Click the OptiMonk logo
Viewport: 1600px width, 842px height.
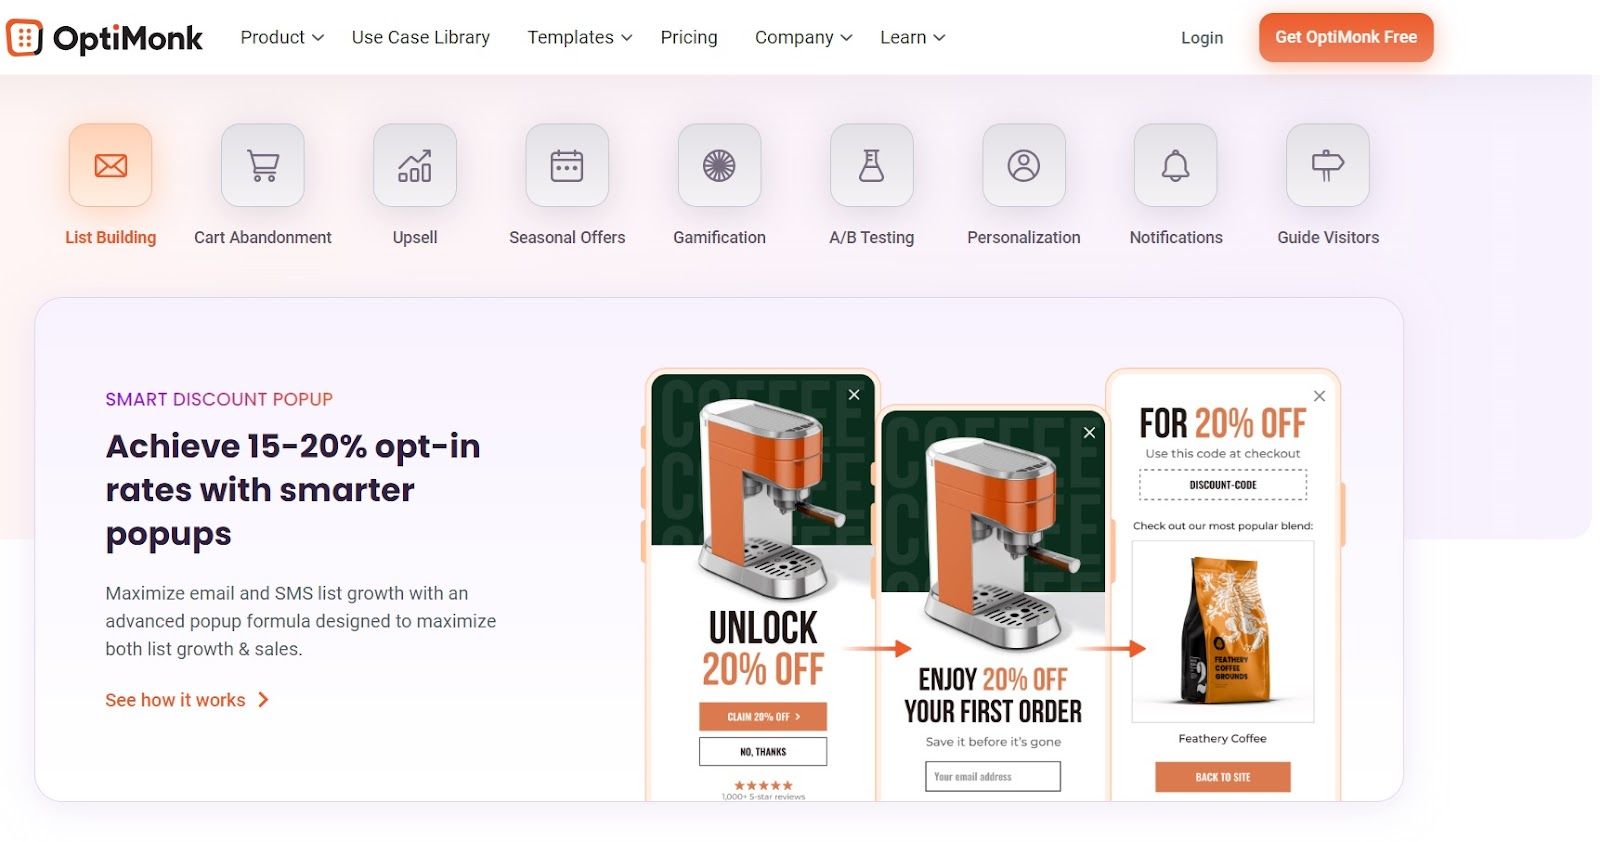click(105, 38)
